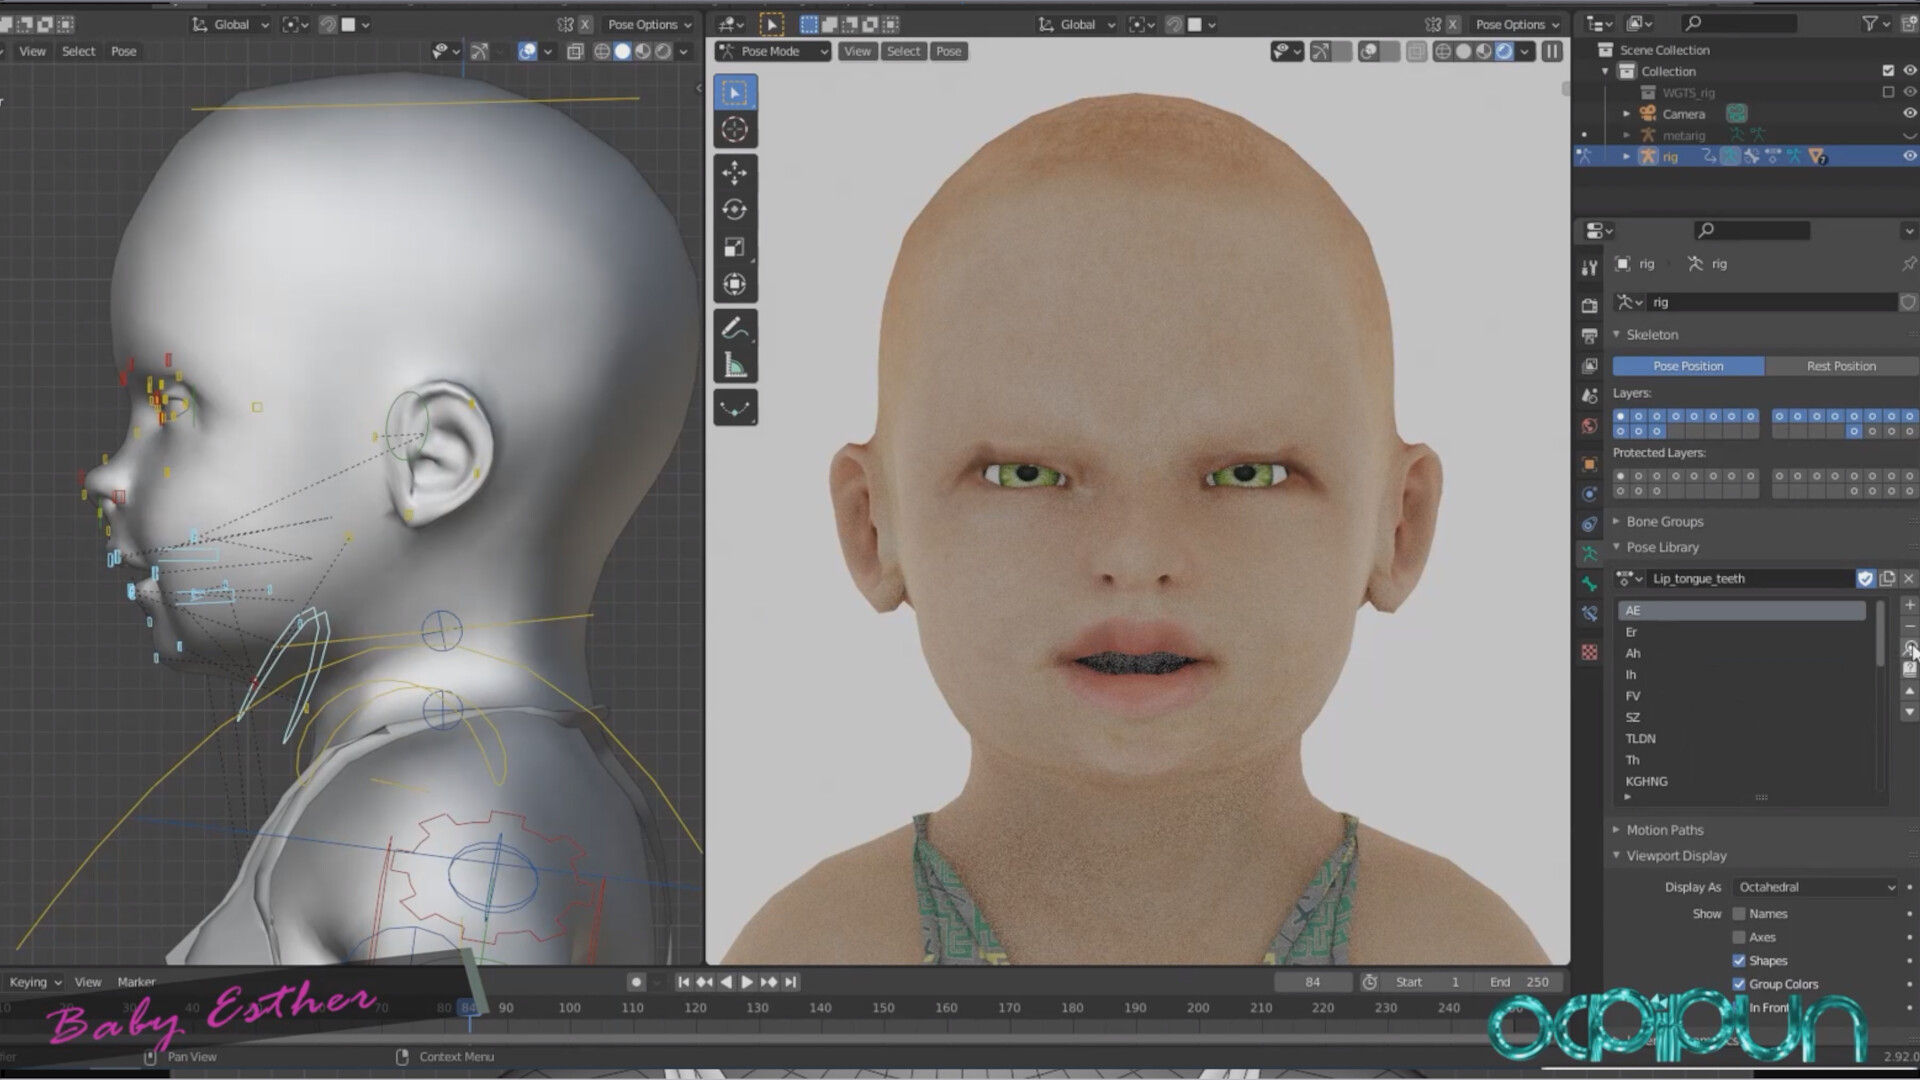Activate the Annotate tool
Image resolution: width=1920 pixels, height=1080 pixels.
click(x=735, y=327)
